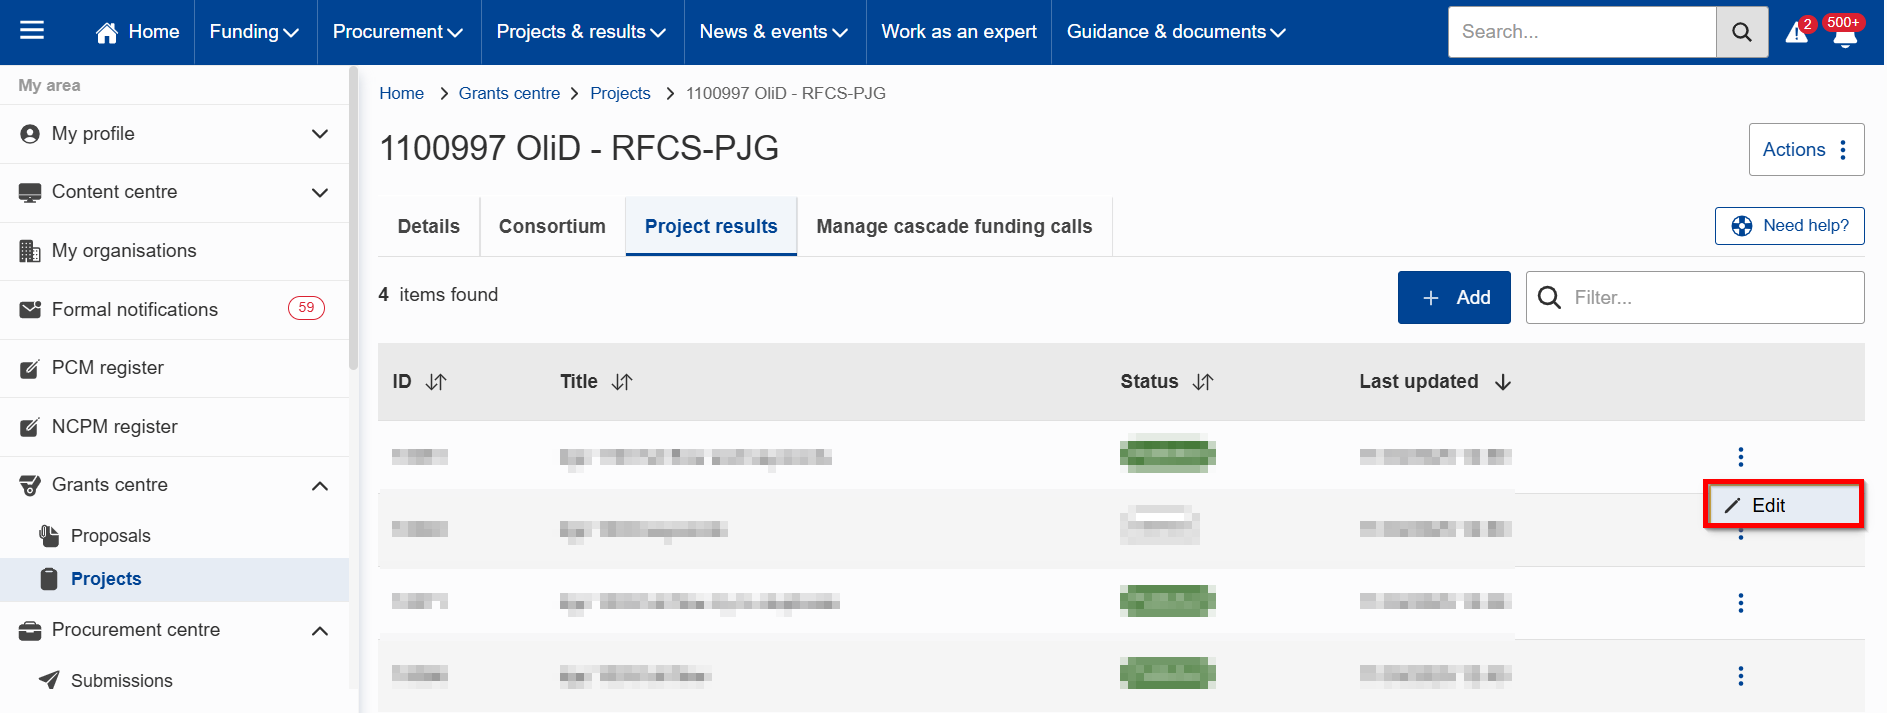Open PCM register in sidebar
Viewport: 1887px width, 713px height.
pyautogui.click(x=174, y=369)
